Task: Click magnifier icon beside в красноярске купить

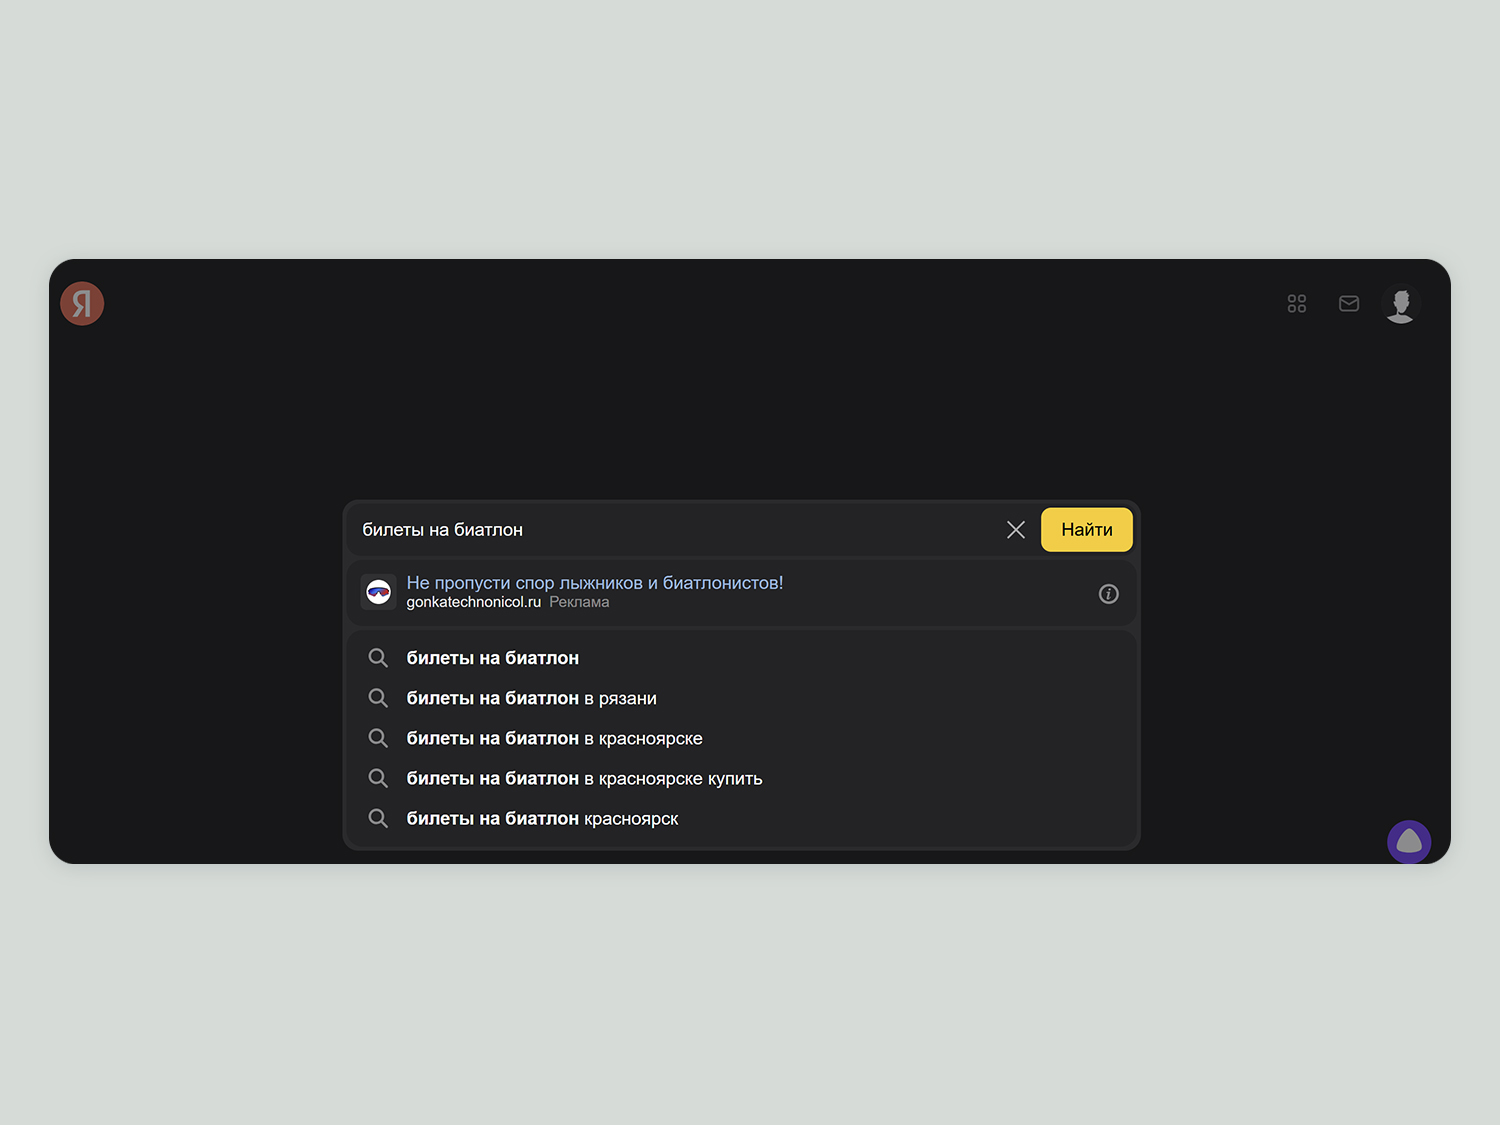Action: coord(378,778)
